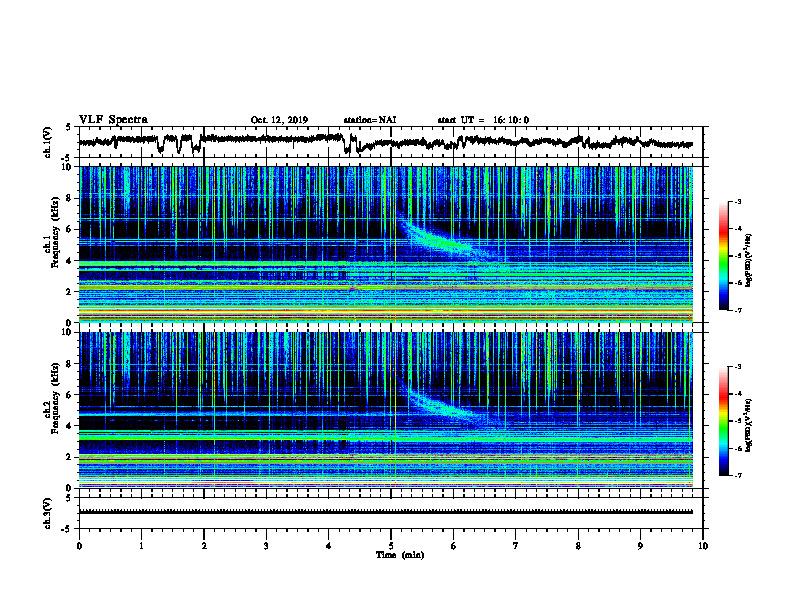Click the time axis tick label "1"

point(141,546)
